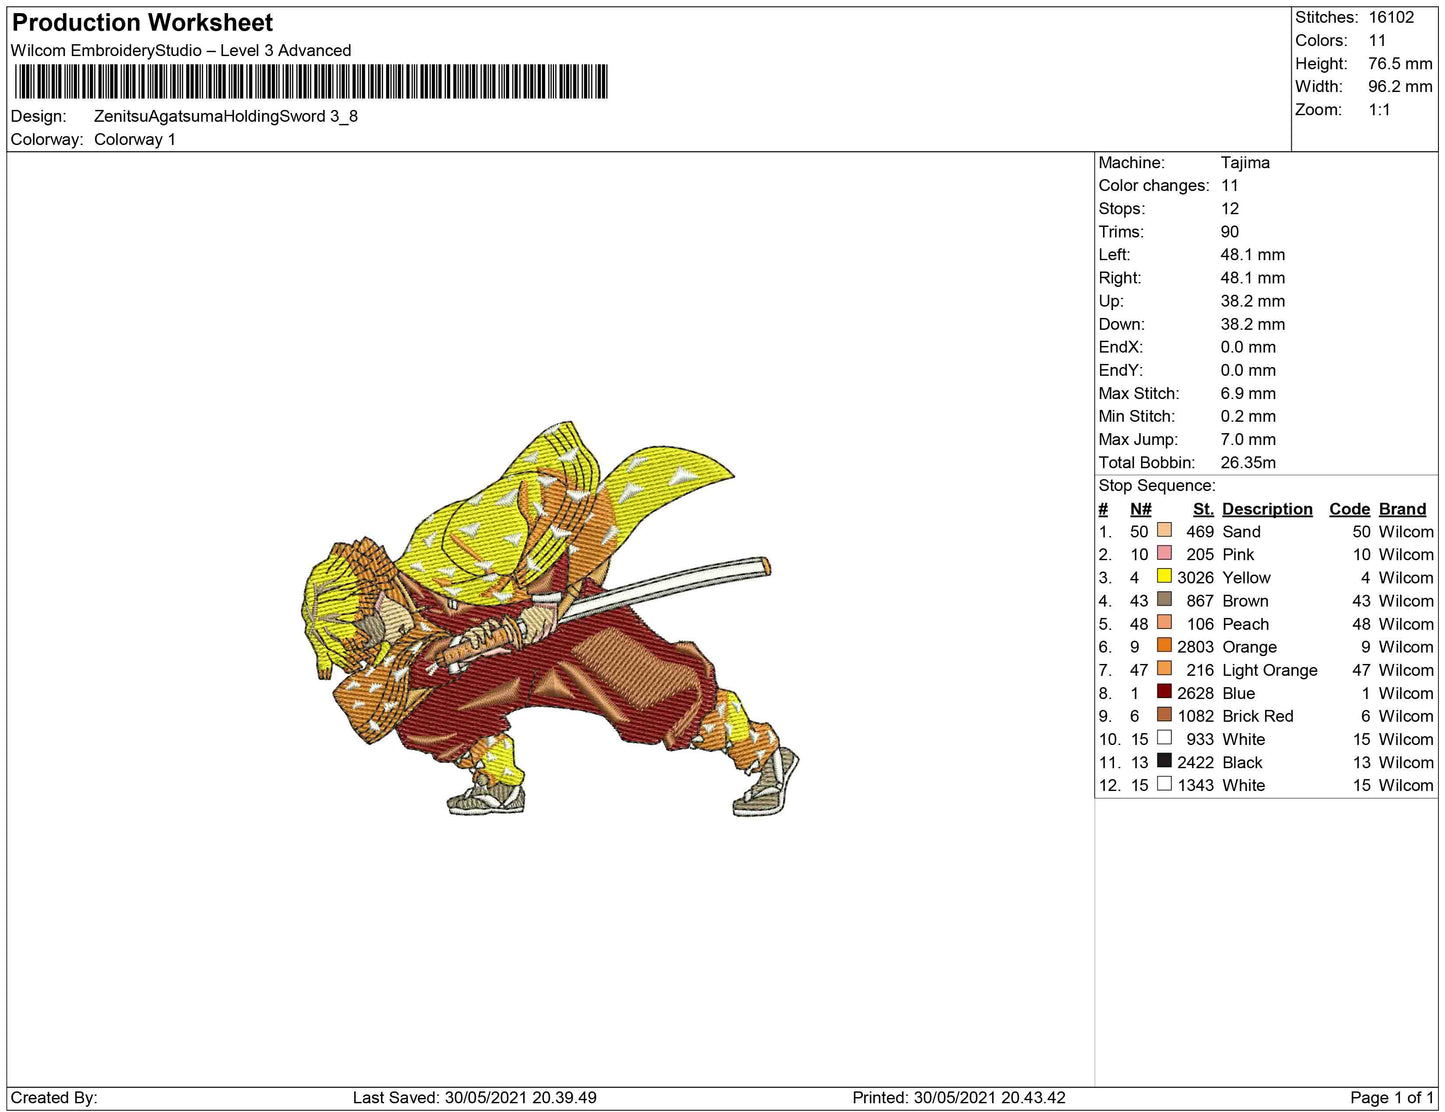Click the stitch count '16102'

[x=1392, y=17]
